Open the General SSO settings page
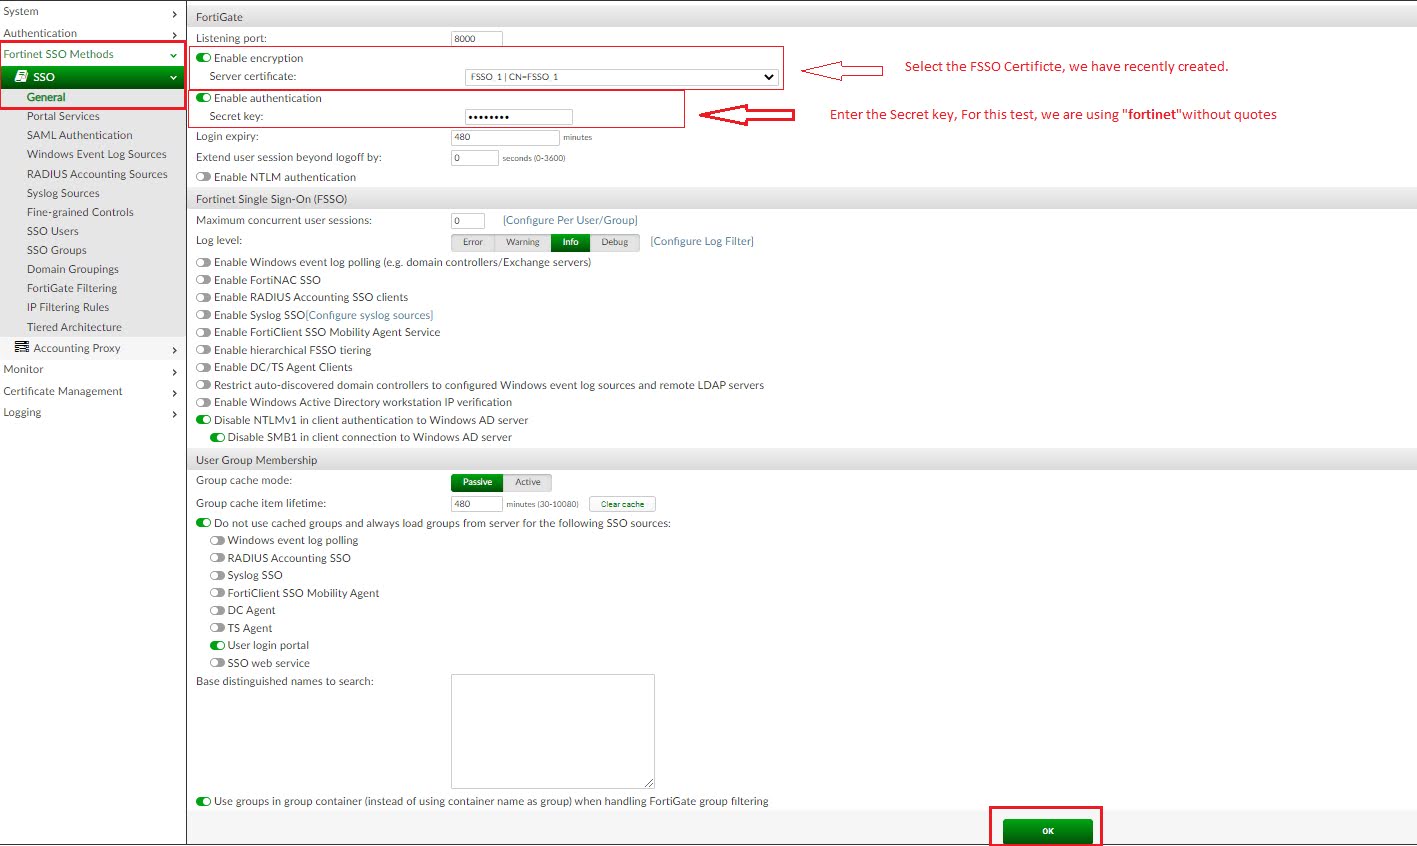This screenshot has height=846, width=1417. (46, 97)
